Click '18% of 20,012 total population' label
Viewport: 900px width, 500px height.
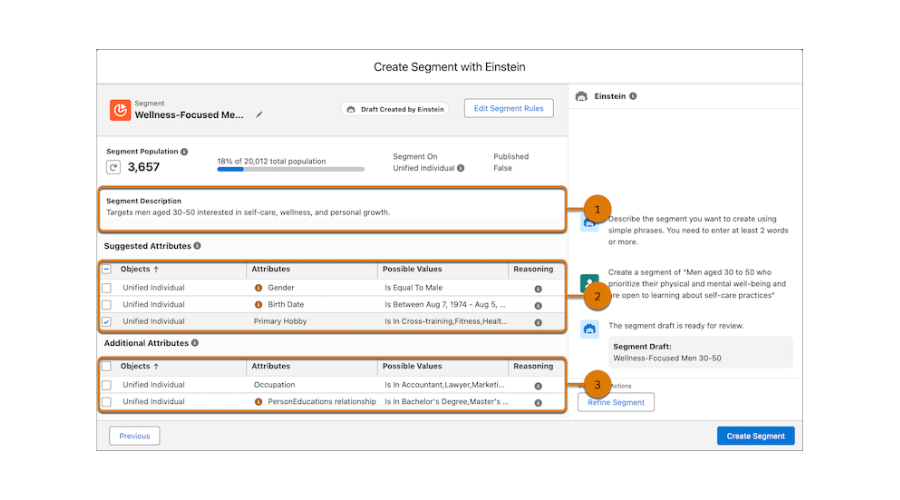coord(271,161)
